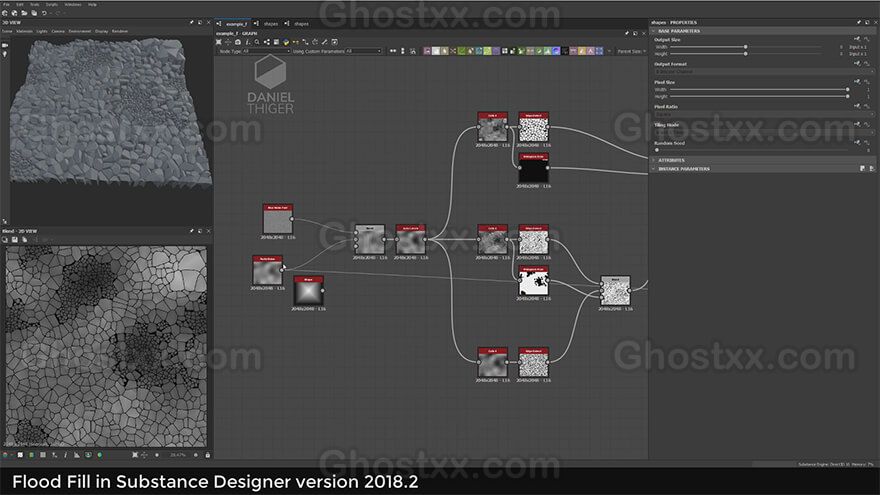Click fit-to-view icon in graph toolbar
This screenshot has width=880, height=495.
coord(218,42)
